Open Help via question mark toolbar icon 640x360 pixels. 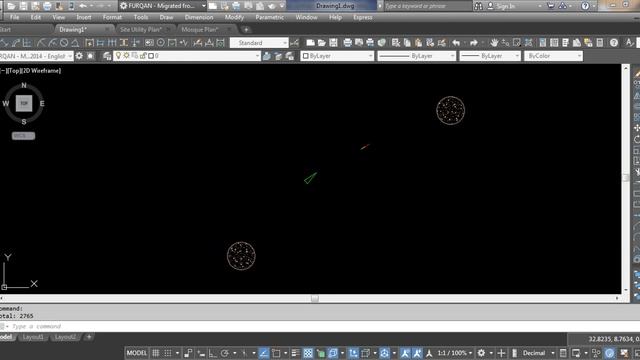(613, 43)
